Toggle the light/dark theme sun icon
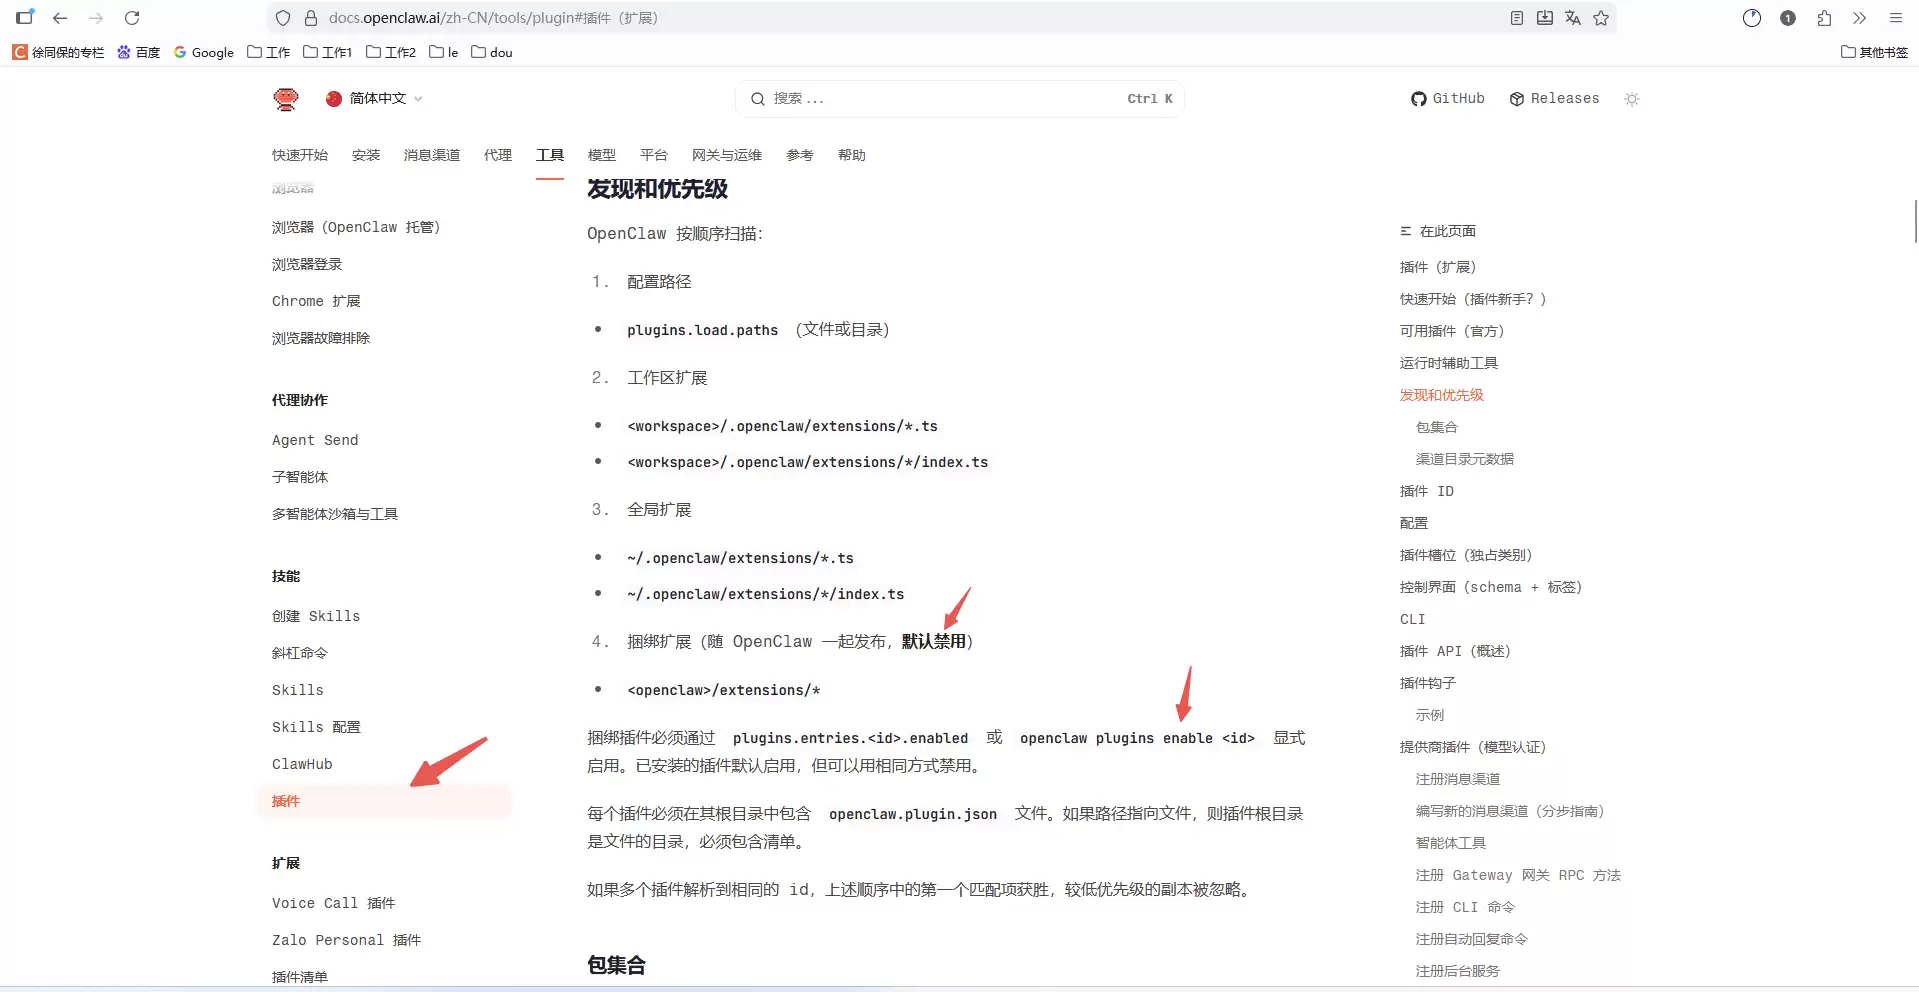 click(x=1632, y=99)
